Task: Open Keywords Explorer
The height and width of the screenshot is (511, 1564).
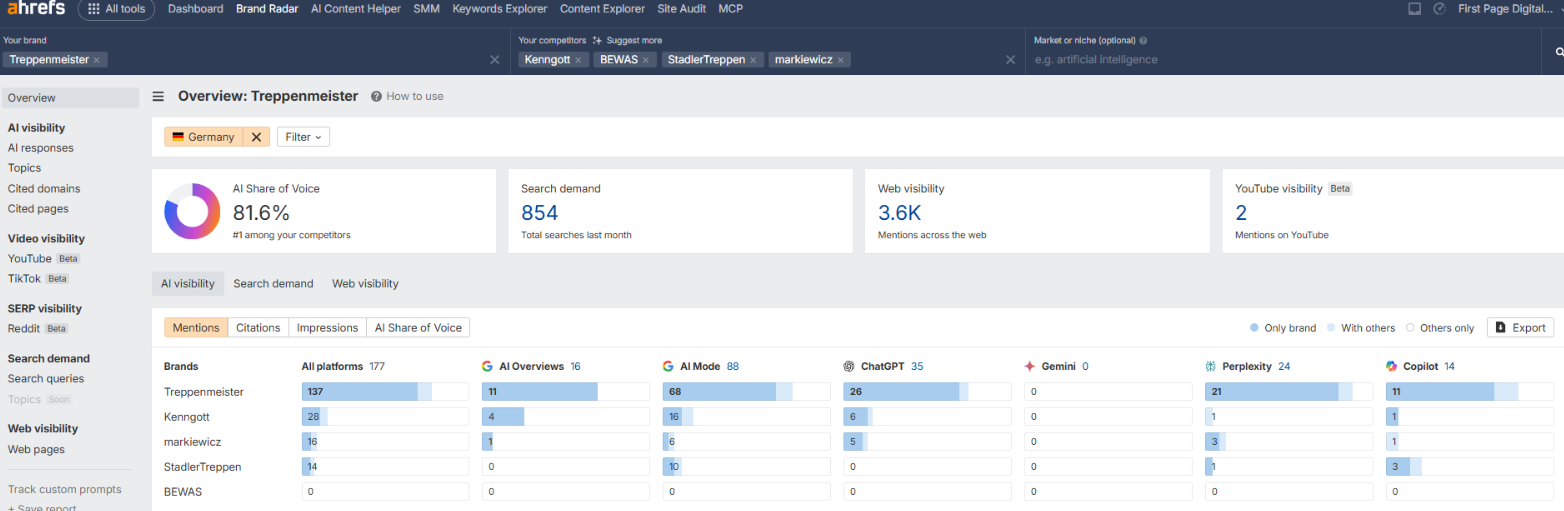Action: (500, 9)
